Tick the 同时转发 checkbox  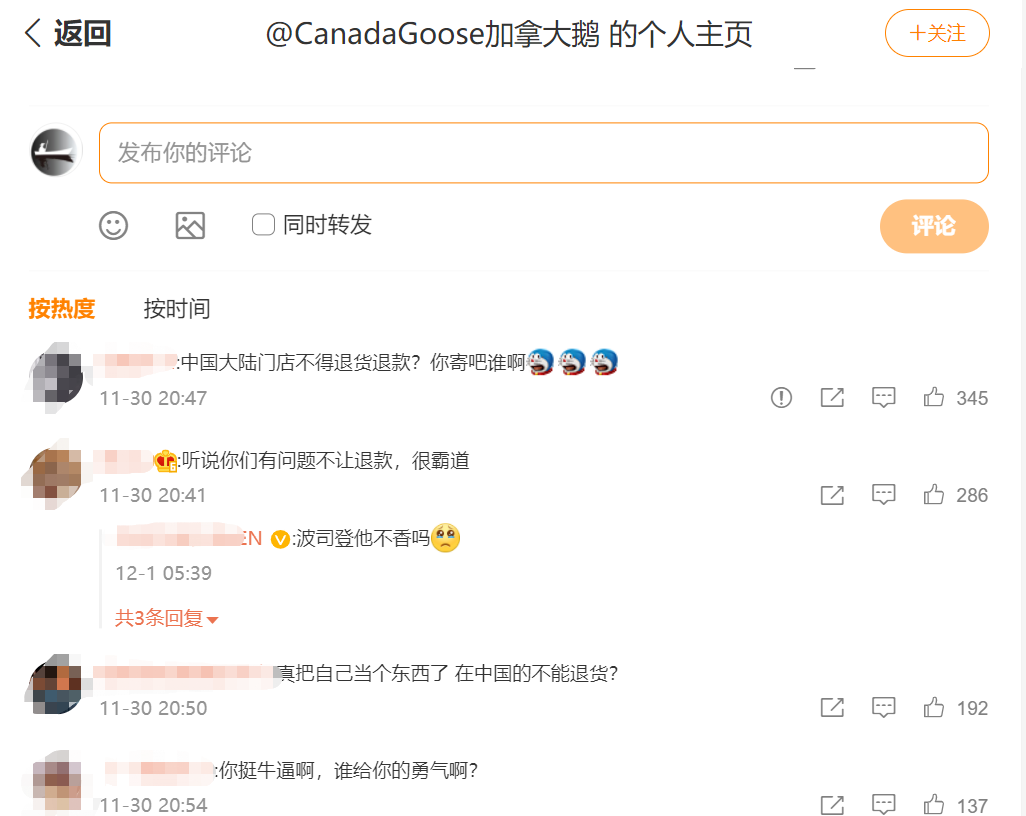tap(263, 224)
